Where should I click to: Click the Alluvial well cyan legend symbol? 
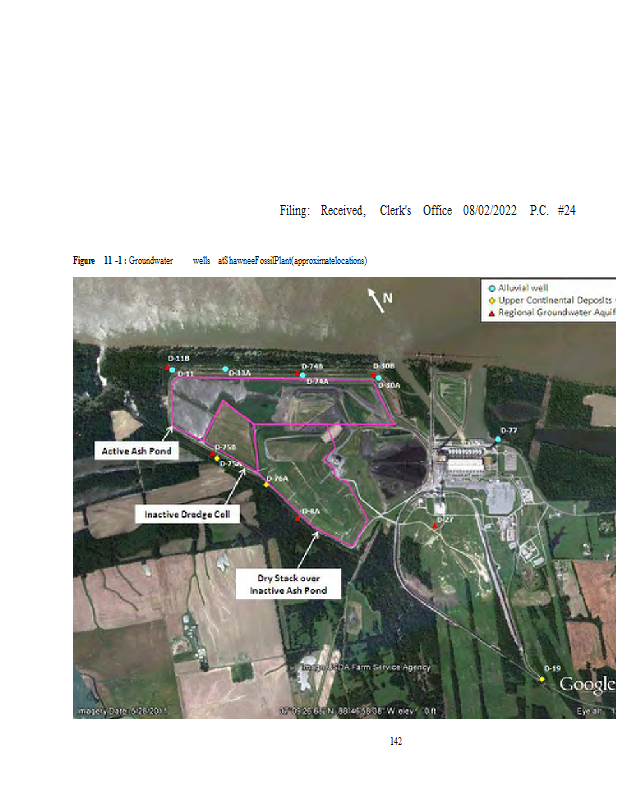point(491,289)
